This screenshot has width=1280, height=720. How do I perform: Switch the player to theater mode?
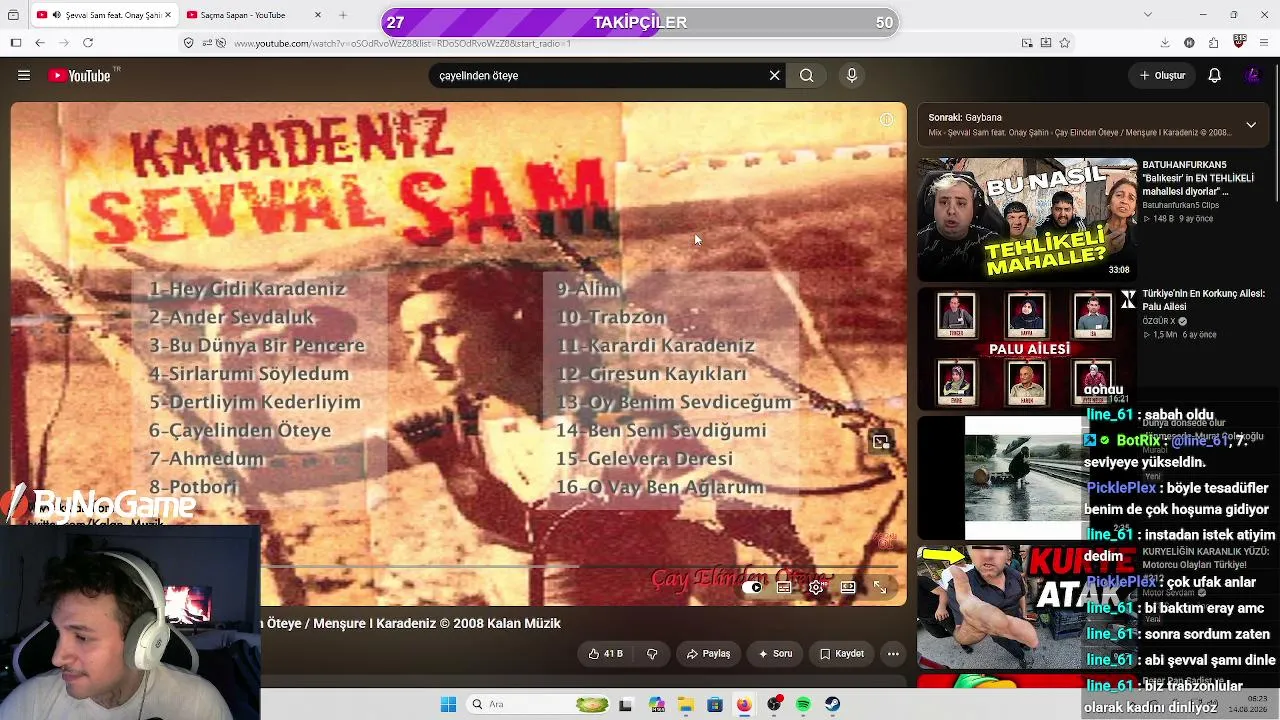pos(848,587)
